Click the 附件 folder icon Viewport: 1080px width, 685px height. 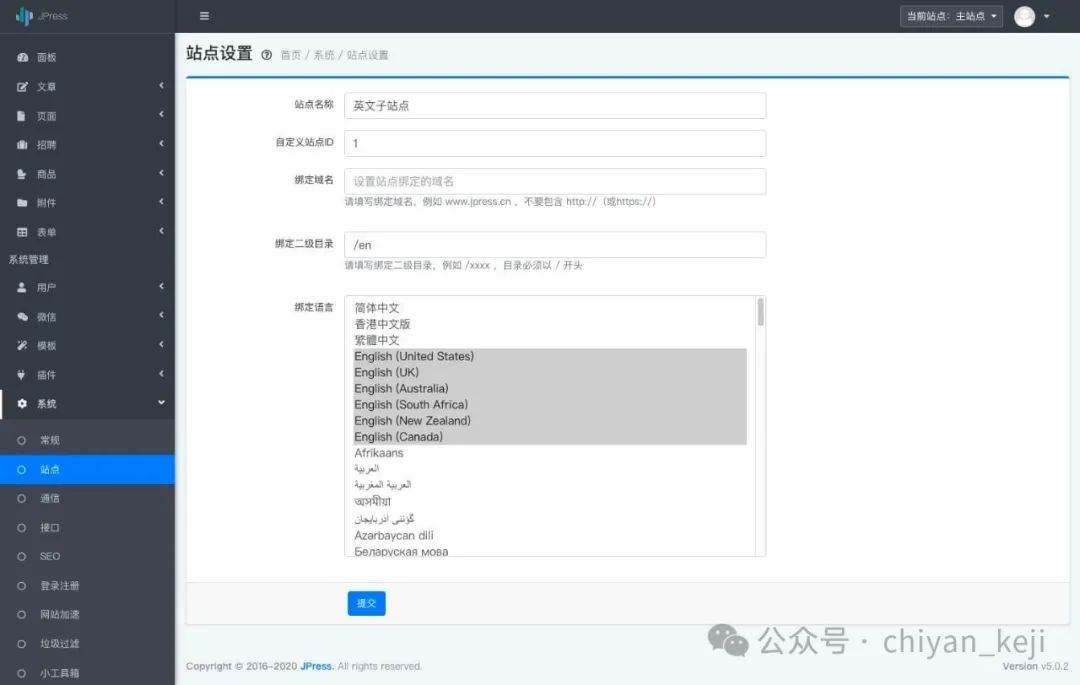coord(22,203)
